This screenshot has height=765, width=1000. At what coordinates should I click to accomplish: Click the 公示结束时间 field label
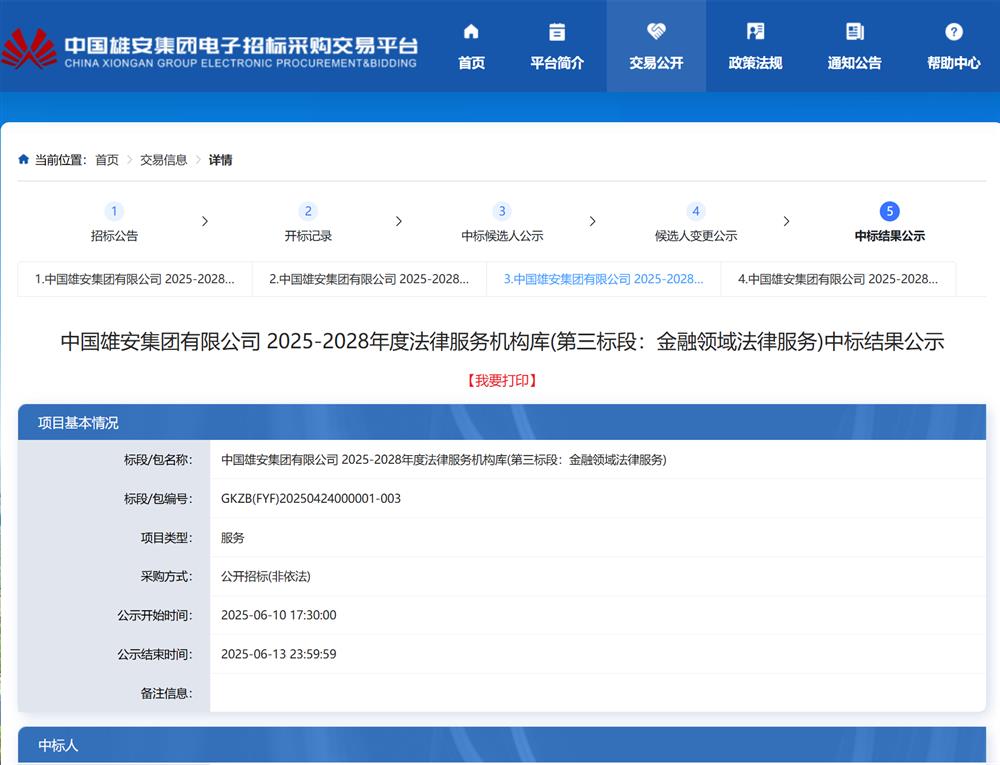click(x=155, y=654)
